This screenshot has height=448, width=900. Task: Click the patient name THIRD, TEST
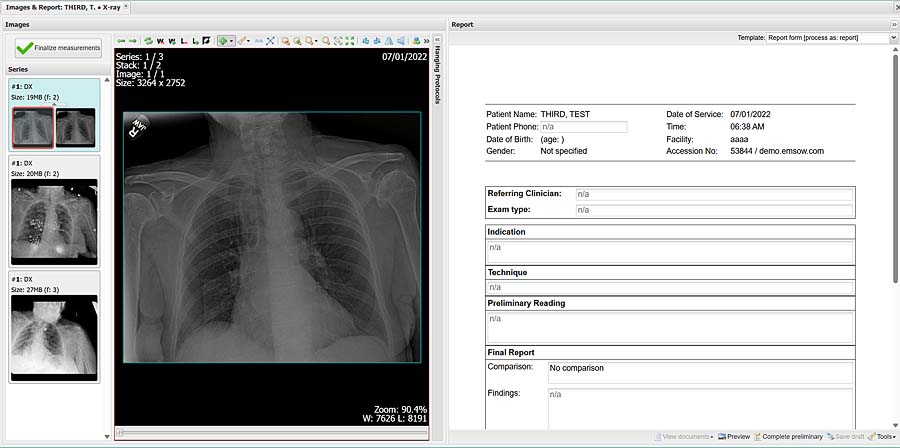point(565,115)
